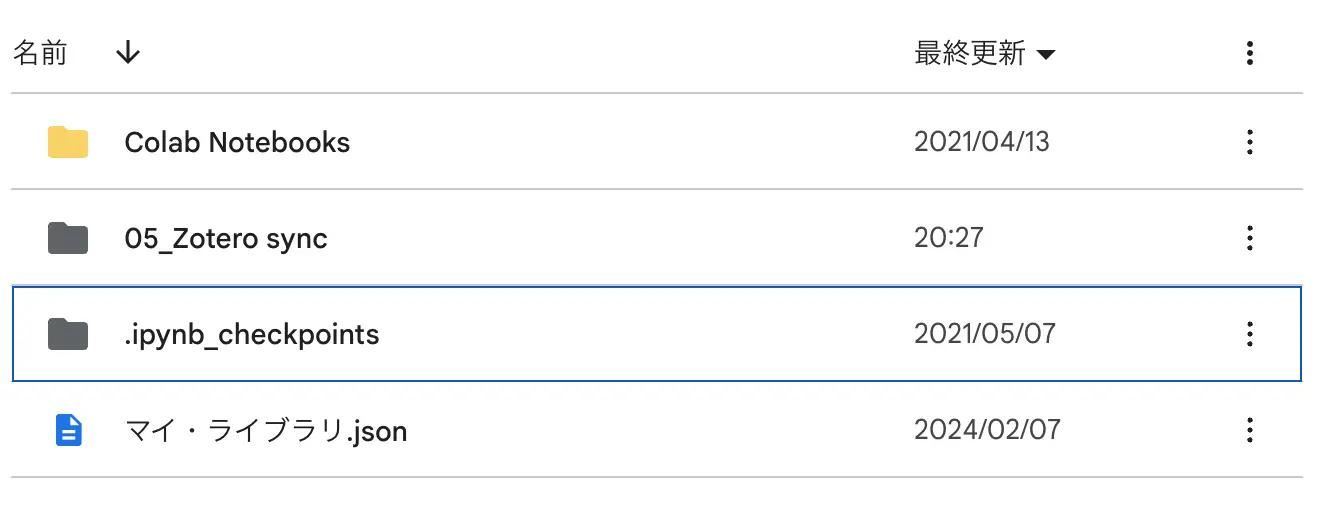Click the .ipynb_checkpoints folder icon
This screenshot has width=1324, height=506.
(68, 334)
